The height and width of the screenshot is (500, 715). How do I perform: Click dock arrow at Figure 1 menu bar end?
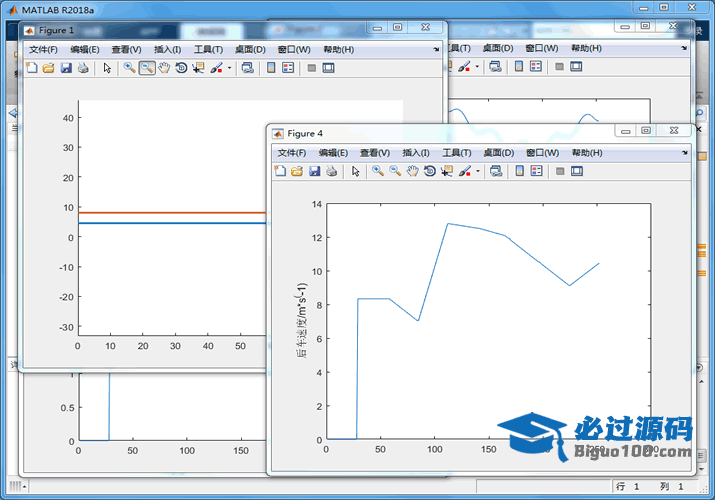[436, 50]
